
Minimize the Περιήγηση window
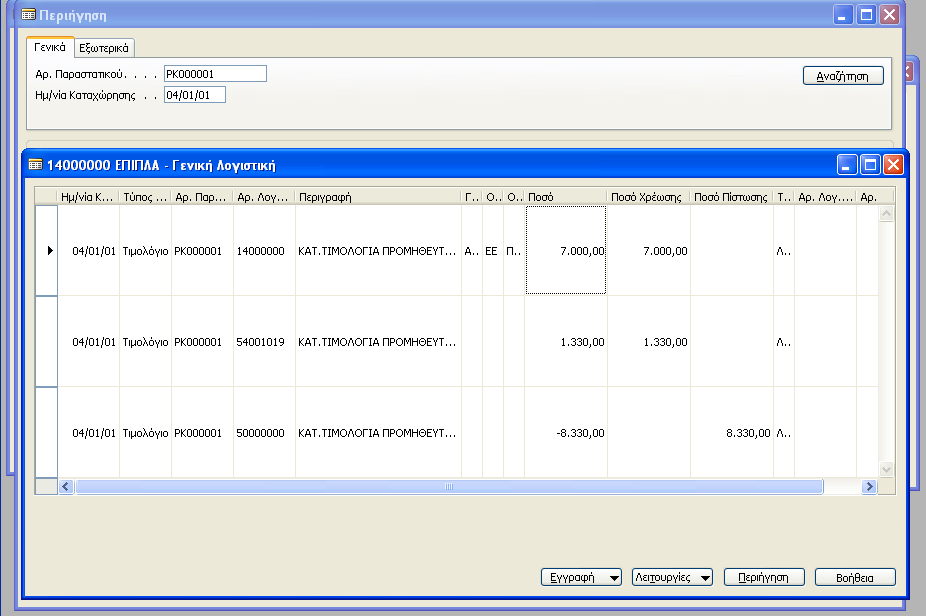[x=843, y=14]
